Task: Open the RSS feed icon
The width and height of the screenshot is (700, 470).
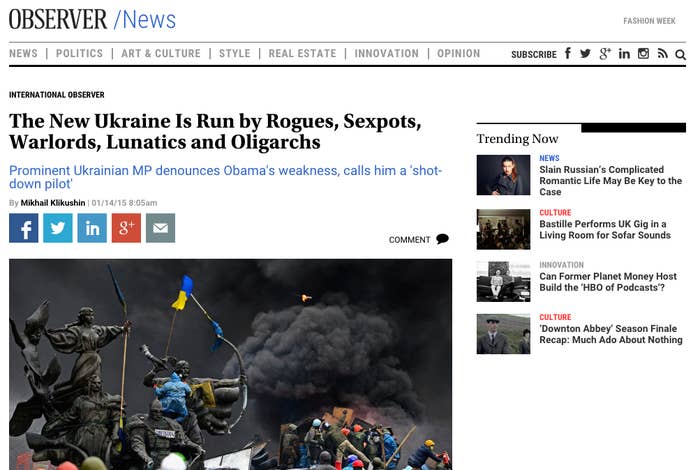Action: (662, 54)
